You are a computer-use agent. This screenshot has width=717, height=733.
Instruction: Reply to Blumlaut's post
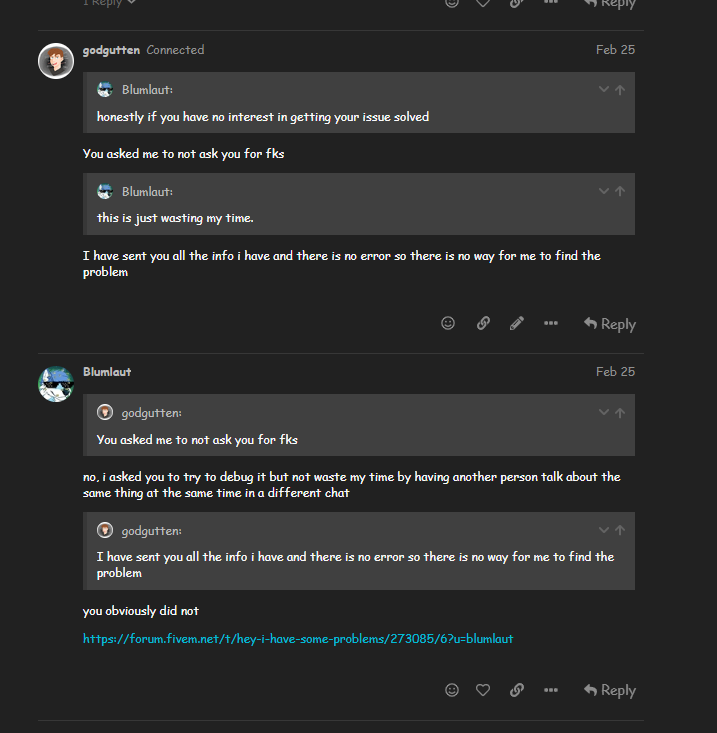(610, 690)
